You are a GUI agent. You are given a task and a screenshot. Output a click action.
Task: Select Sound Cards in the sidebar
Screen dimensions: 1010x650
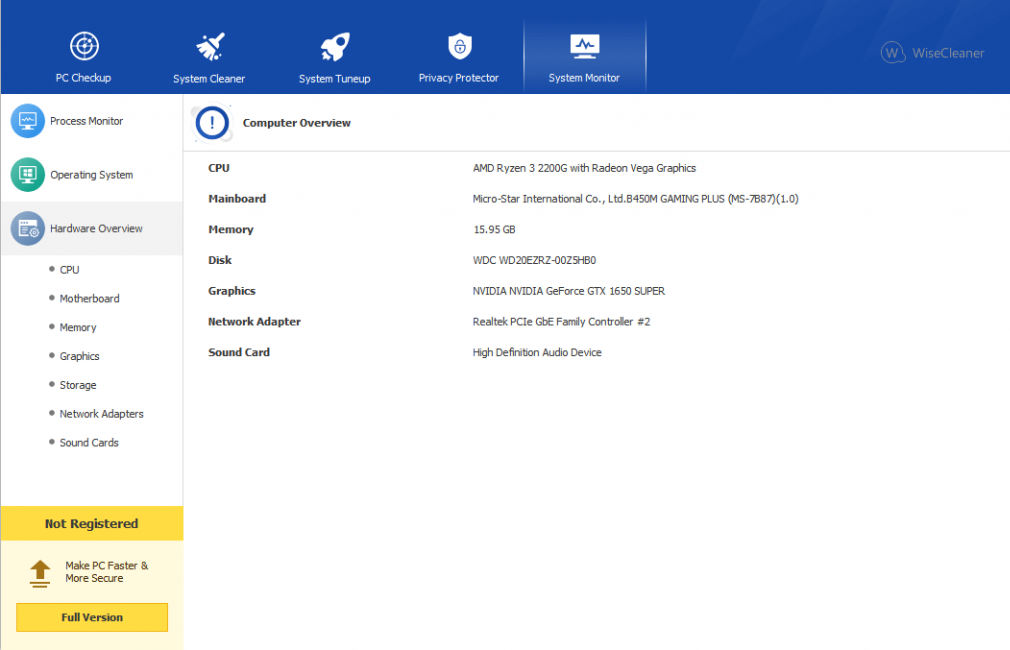[x=89, y=443]
